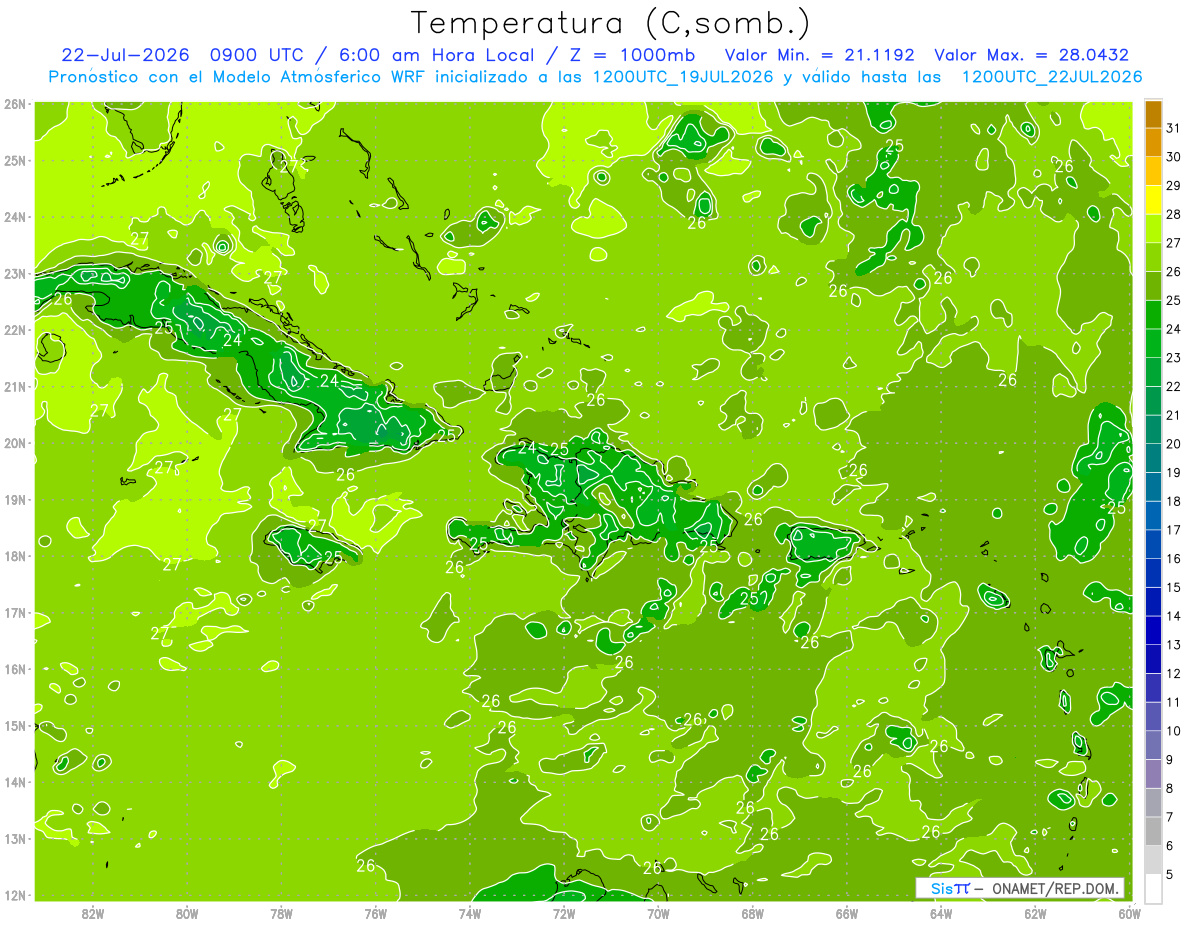Select valid-until time '1200UTC_22JUL2026'

coord(1052,76)
